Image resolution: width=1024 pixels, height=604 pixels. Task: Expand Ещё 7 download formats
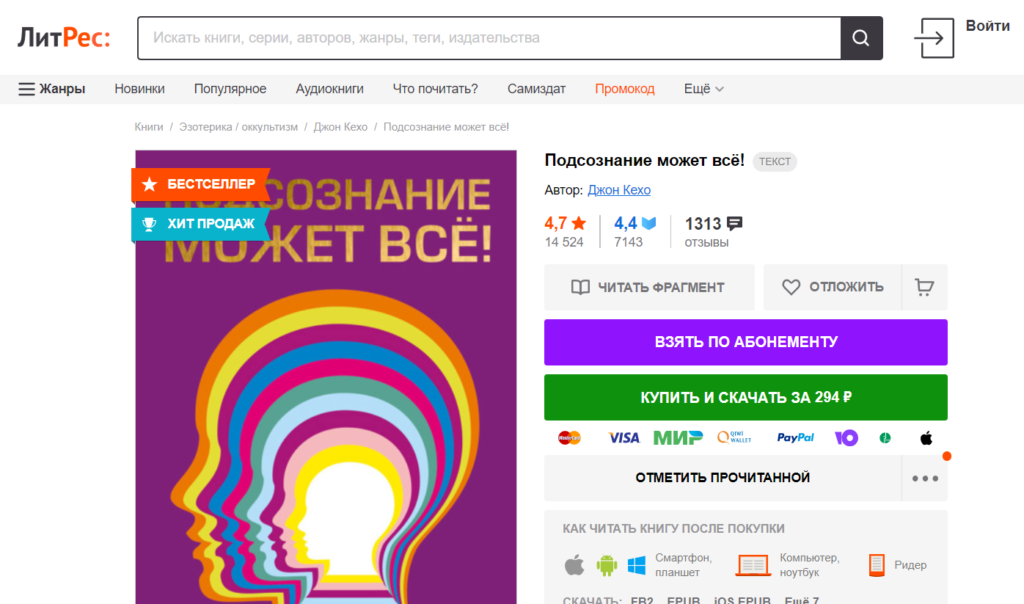click(x=801, y=599)
